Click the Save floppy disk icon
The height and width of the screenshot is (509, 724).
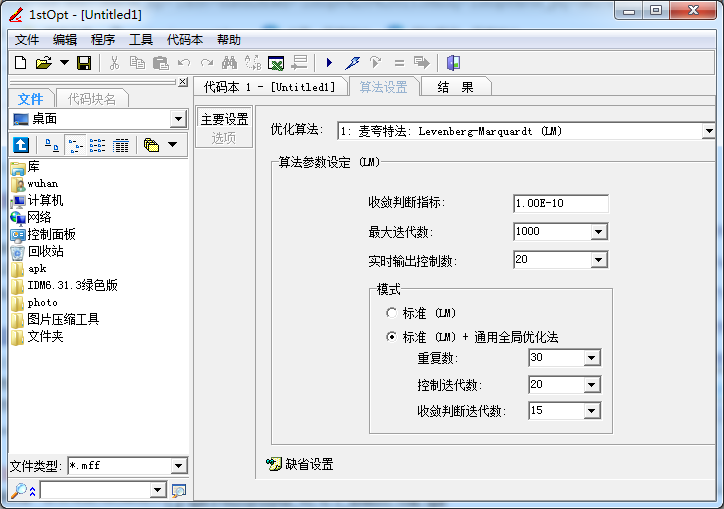click(x=84, y=62)
